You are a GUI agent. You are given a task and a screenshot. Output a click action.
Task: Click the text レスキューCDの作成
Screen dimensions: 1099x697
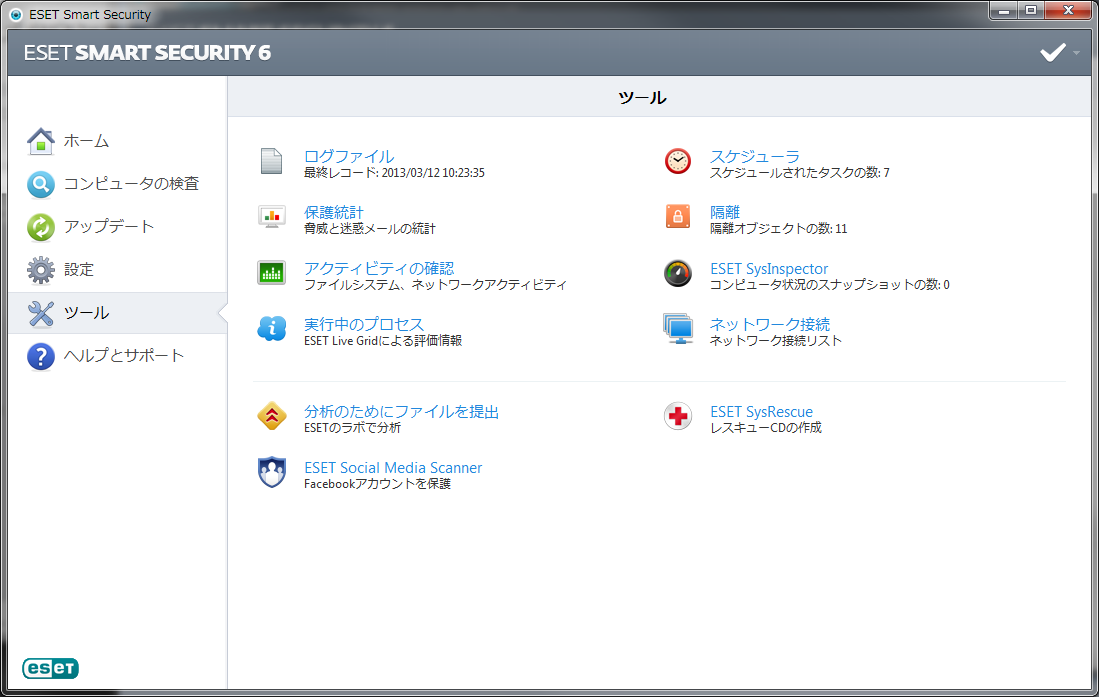point(765,428)
